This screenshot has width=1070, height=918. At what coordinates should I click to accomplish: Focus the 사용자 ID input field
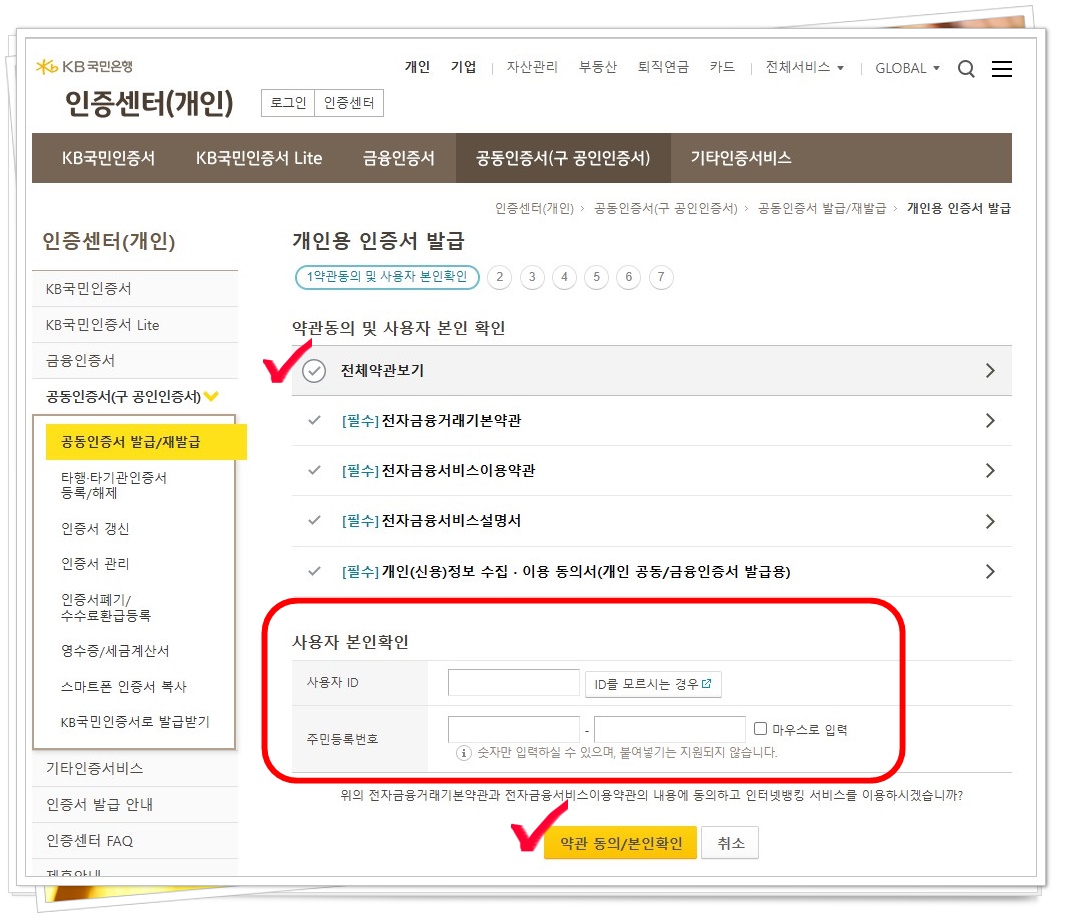point(514,683)
